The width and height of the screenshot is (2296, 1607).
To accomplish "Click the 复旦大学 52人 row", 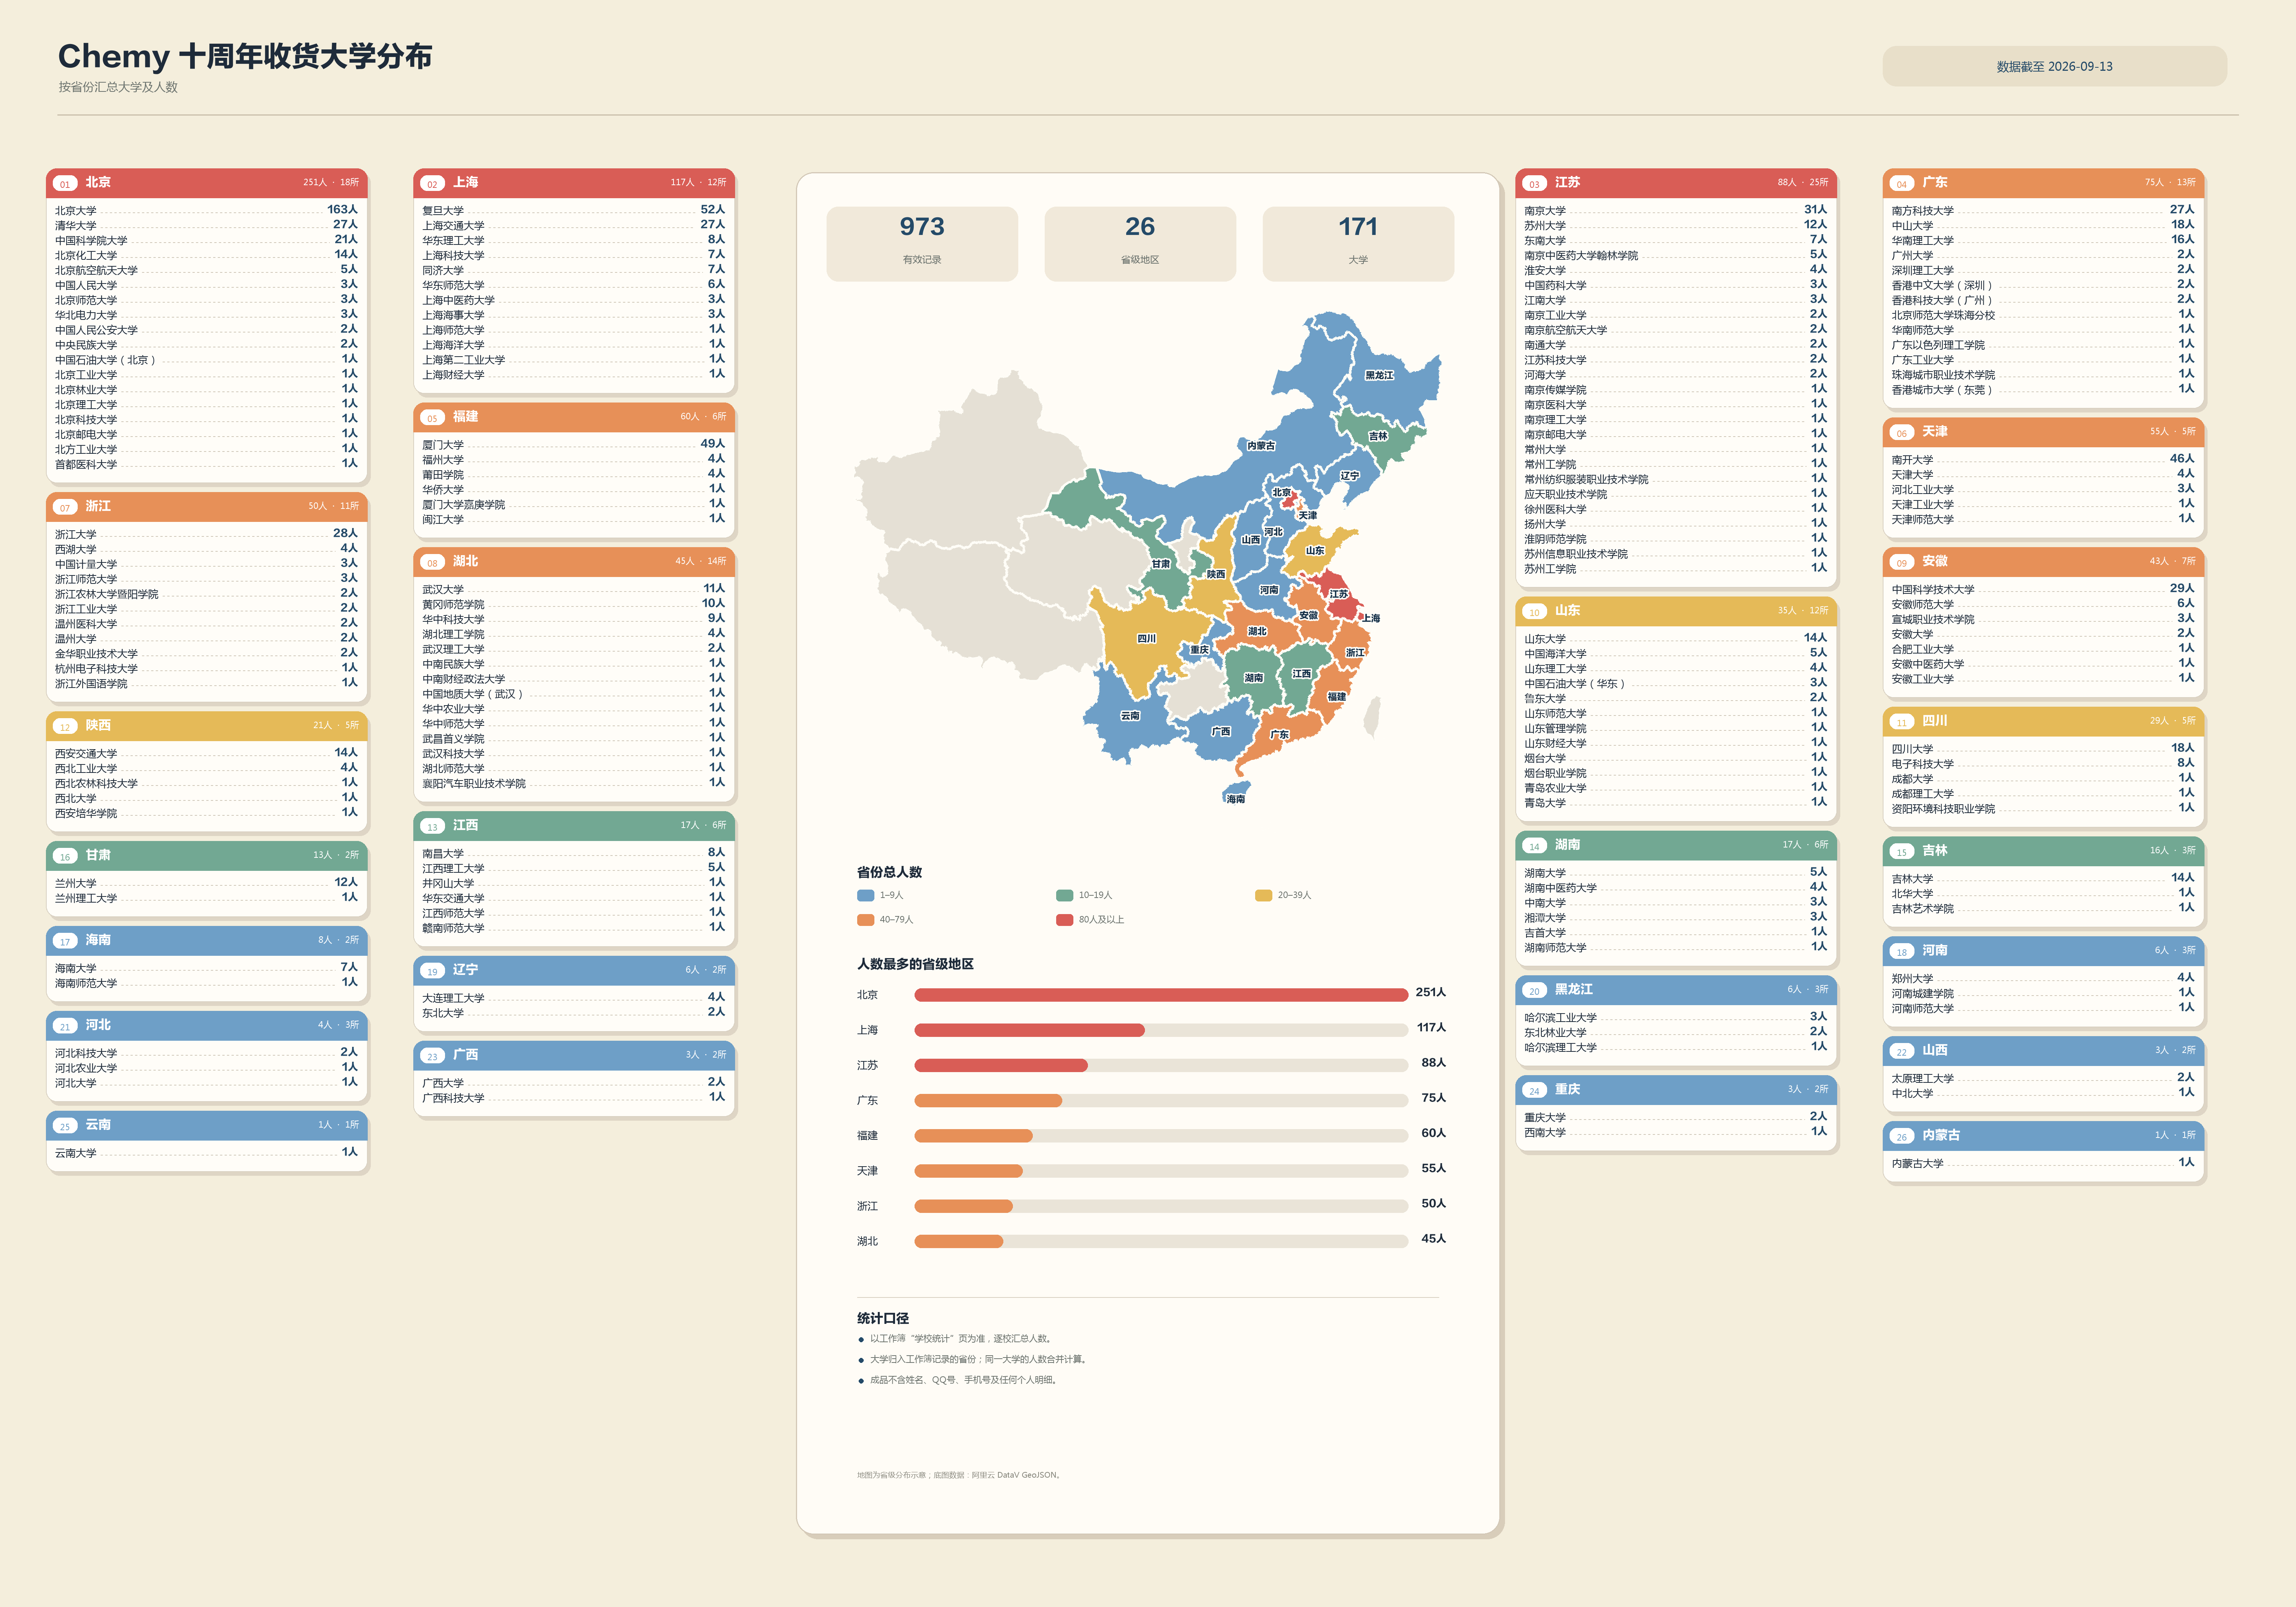I will click(x=574, y=210).
